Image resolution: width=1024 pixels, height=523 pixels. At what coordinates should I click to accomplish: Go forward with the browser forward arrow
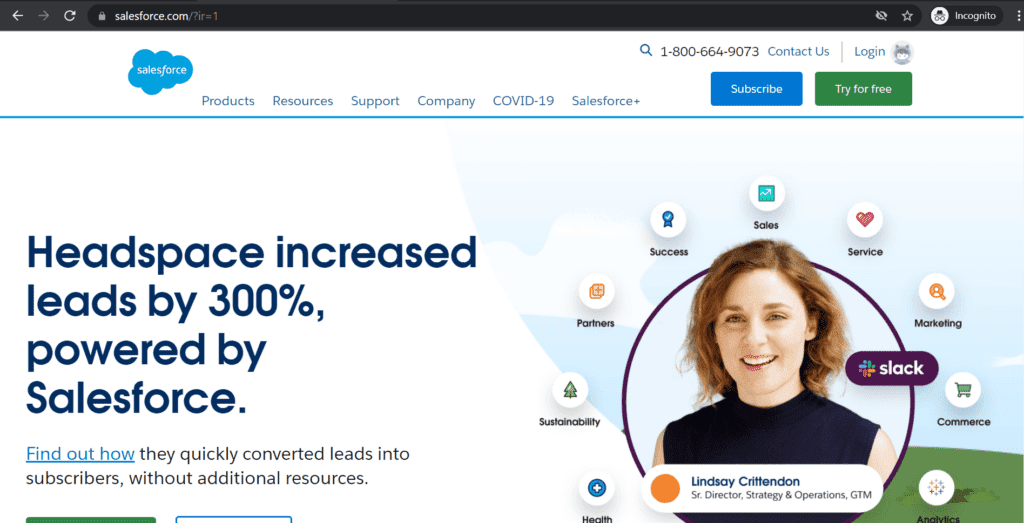[44, 16]
